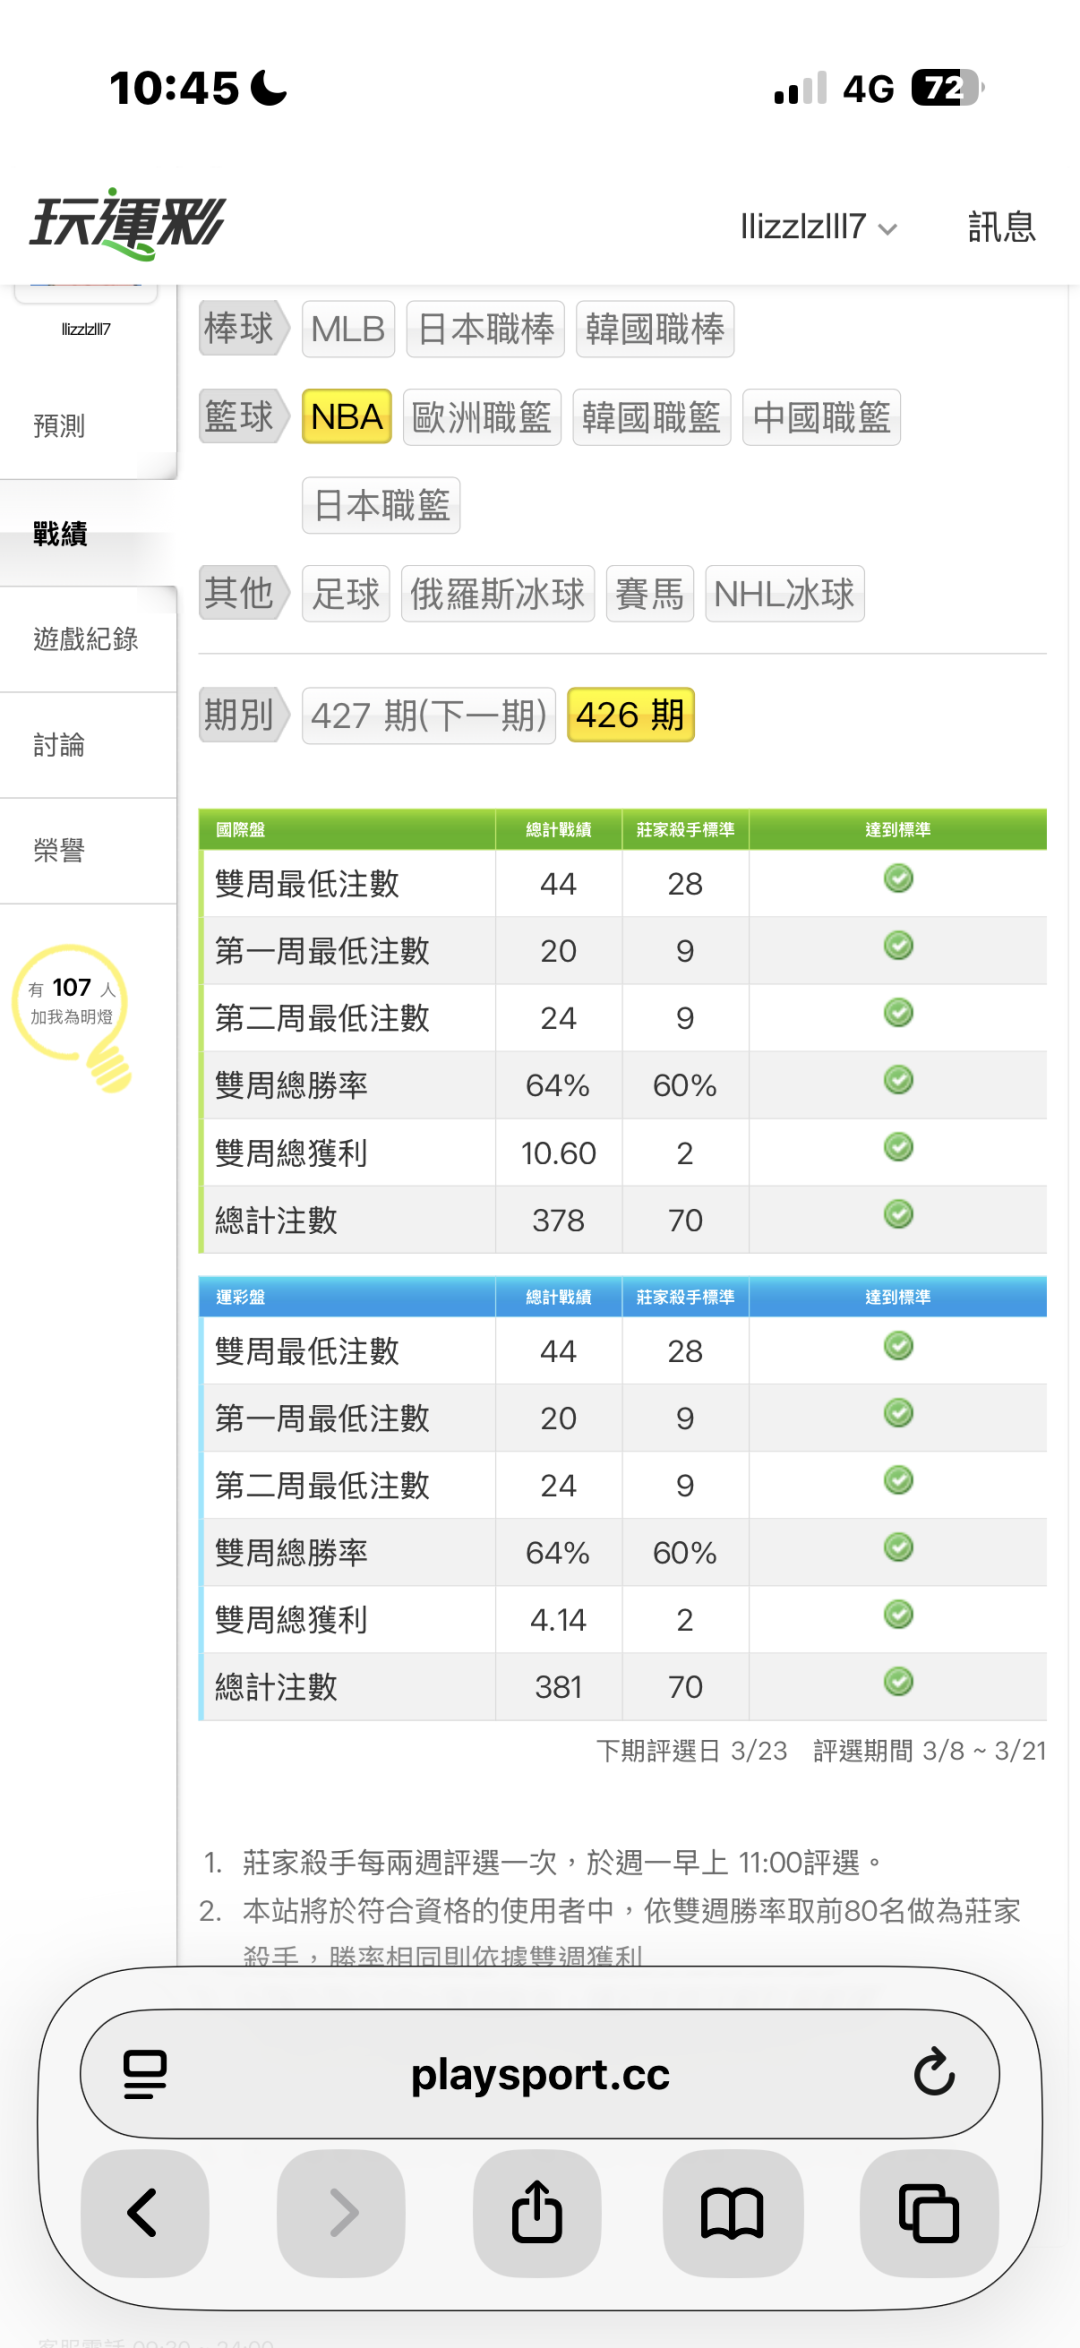
Task: Reload the page with the refresh icon
Action: [934, 2073]
